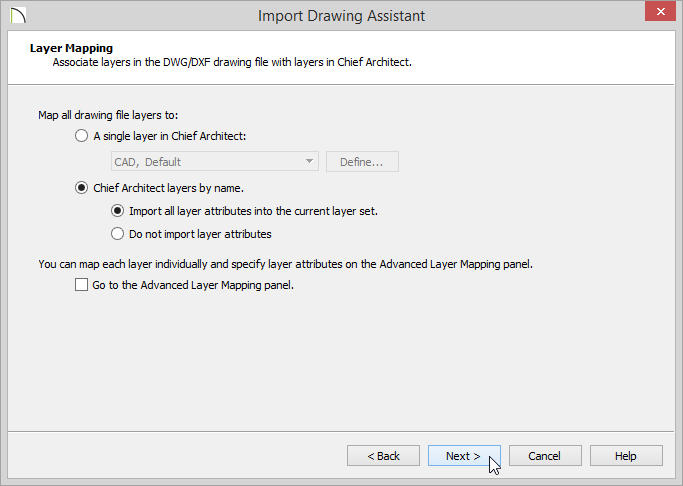The width and height of the screenshot is (683, 486).
Task: Go back with the '< Back' button
Action: point(383,456)
